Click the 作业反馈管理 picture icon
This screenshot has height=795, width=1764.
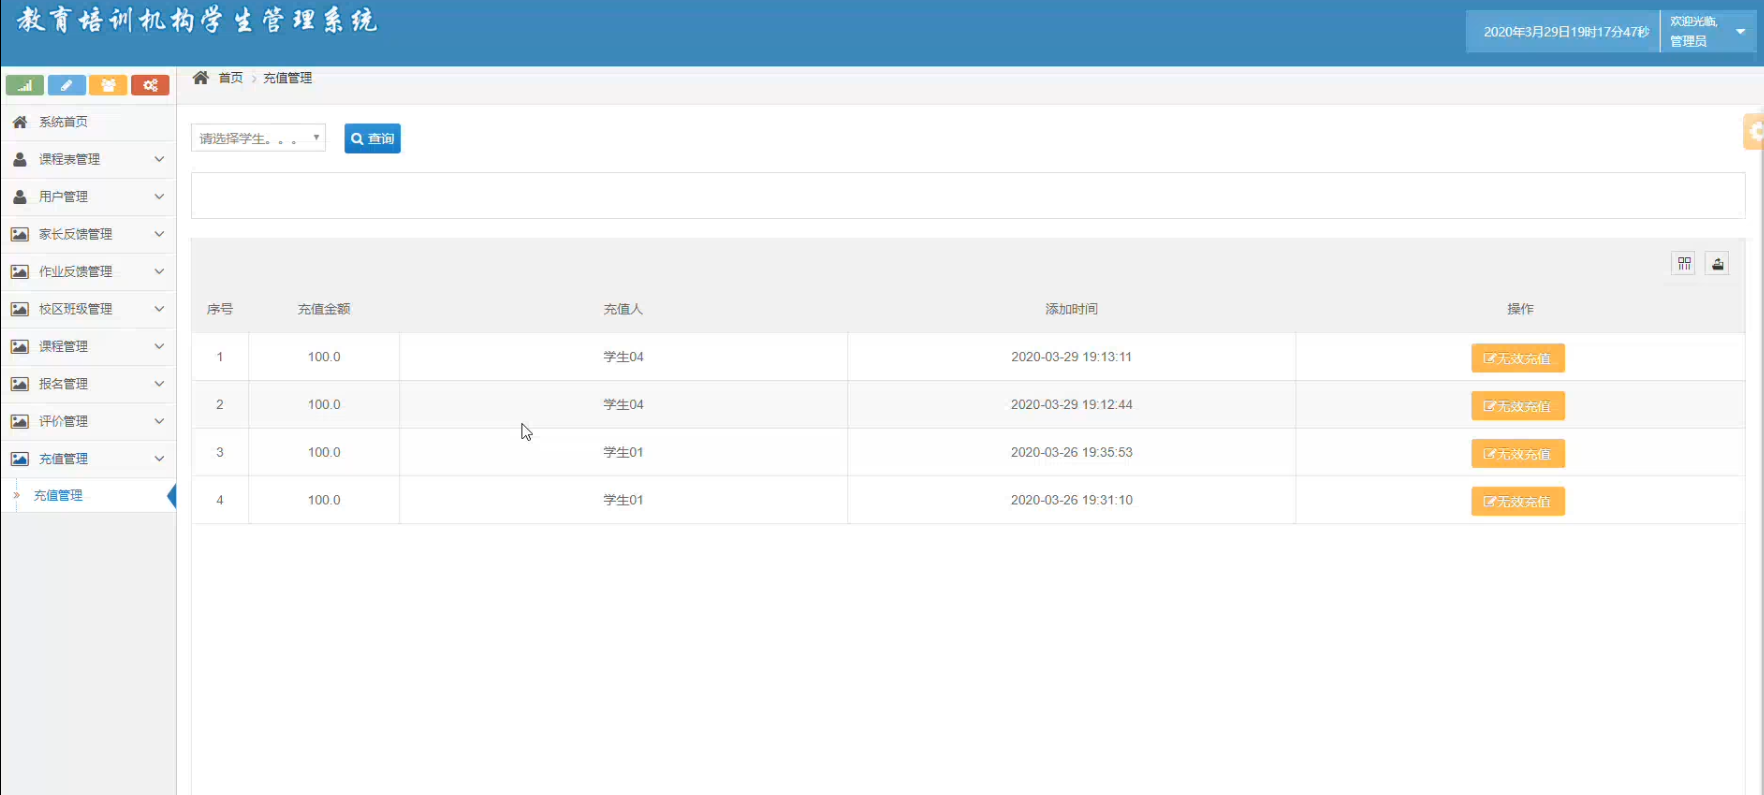[x=19, y=272]
